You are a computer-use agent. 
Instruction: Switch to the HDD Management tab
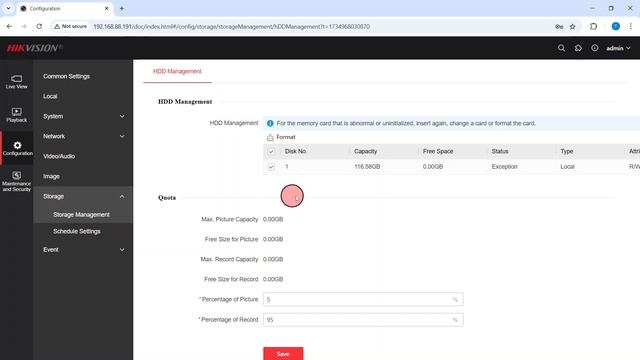(x=177, y=71)
